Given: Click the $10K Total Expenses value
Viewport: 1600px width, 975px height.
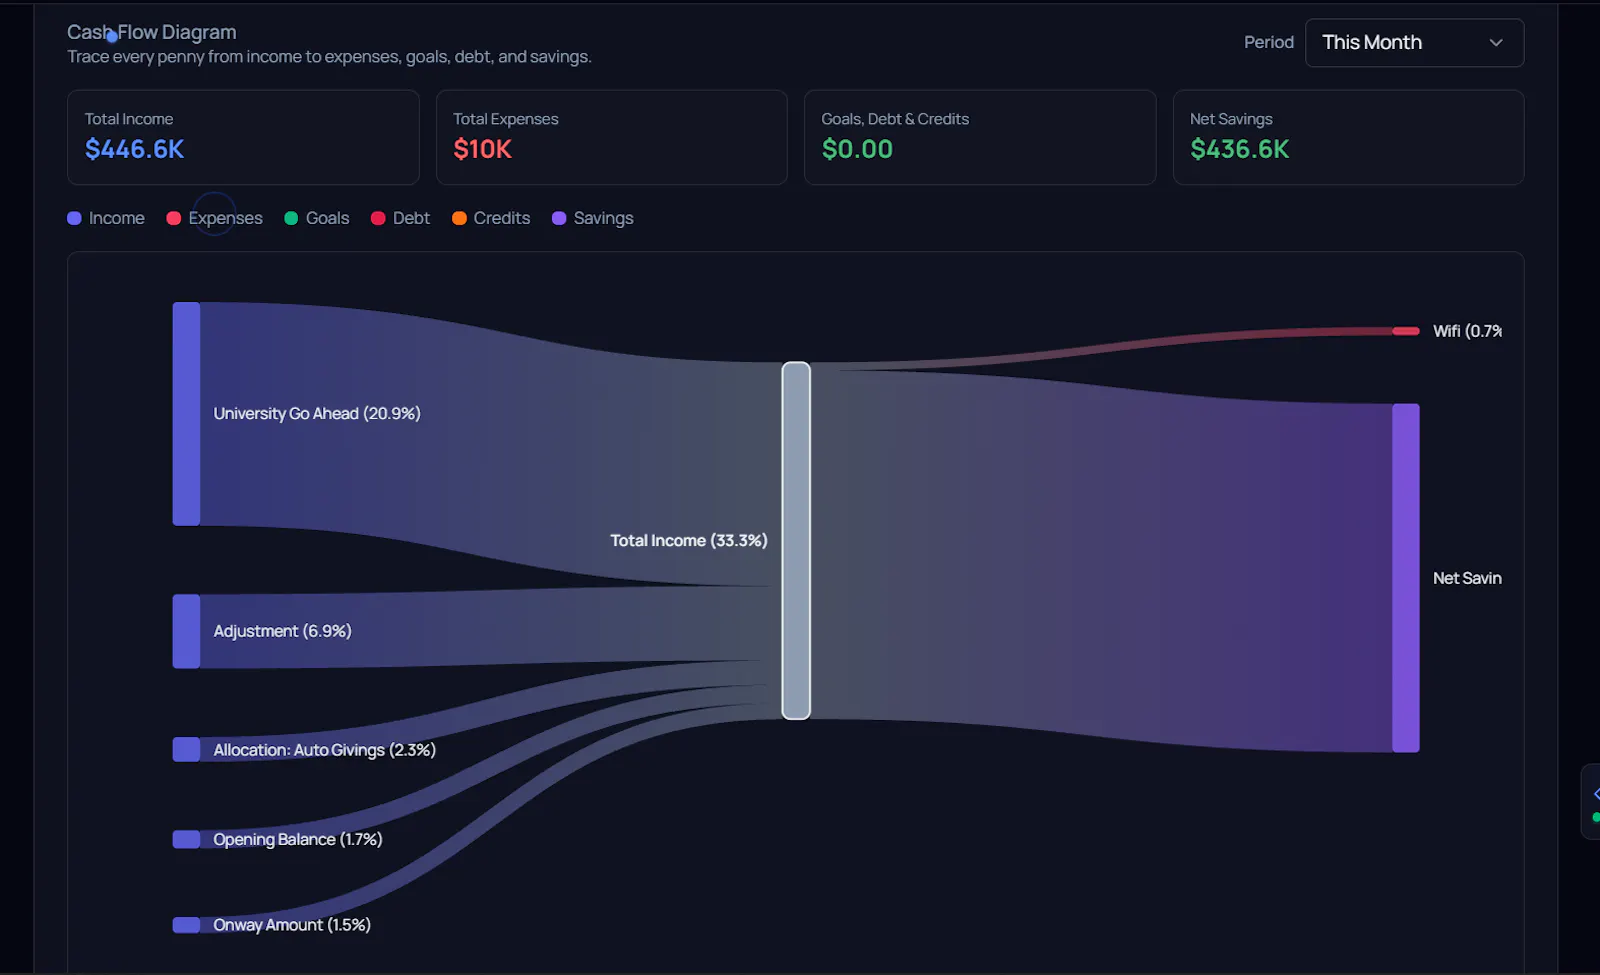Looking at the screenshot, I should tap(483, 149).
